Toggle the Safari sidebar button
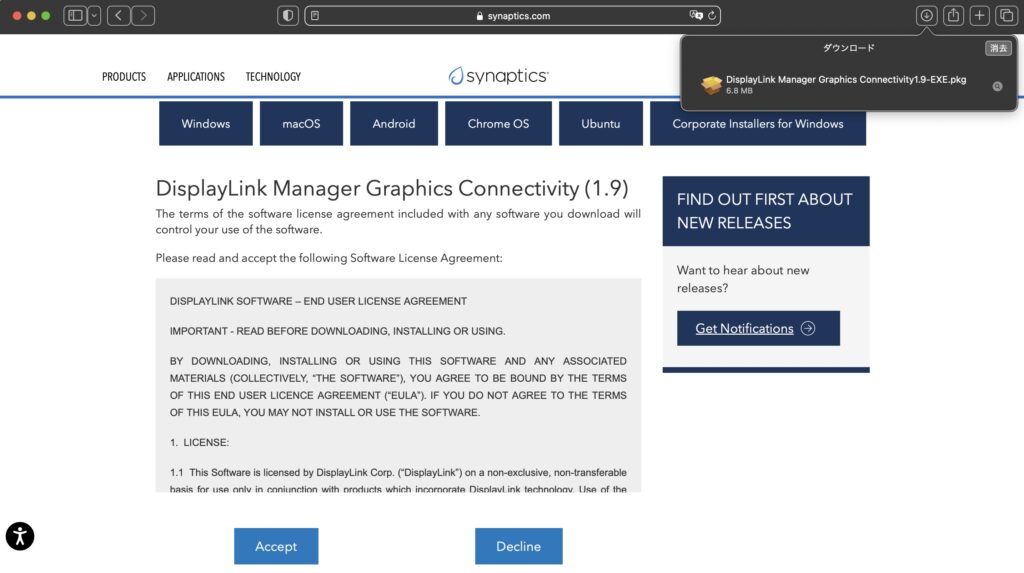Screen dimensions: 1024x573 click(76, 15)
